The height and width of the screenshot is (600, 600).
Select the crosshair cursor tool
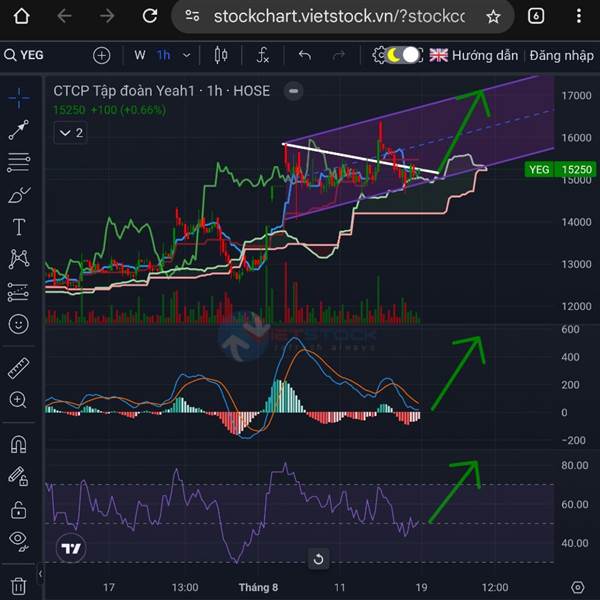point(19,98)
